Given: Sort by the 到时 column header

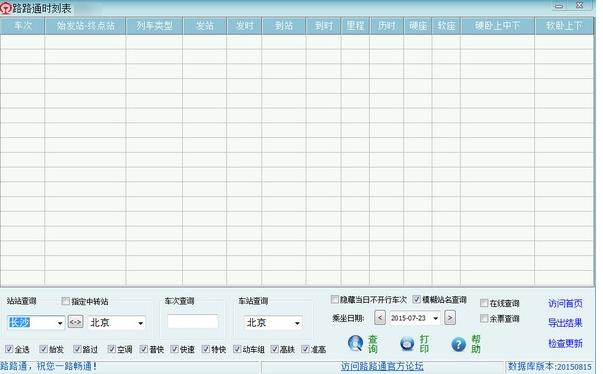Looking at the screenshot, I should coord(323,26).
